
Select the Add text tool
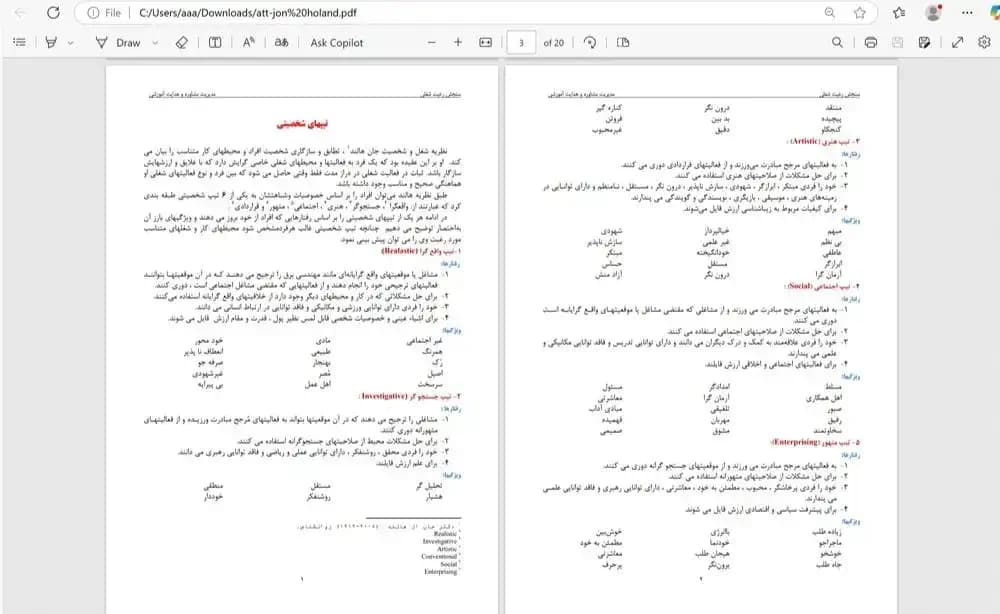215,43
